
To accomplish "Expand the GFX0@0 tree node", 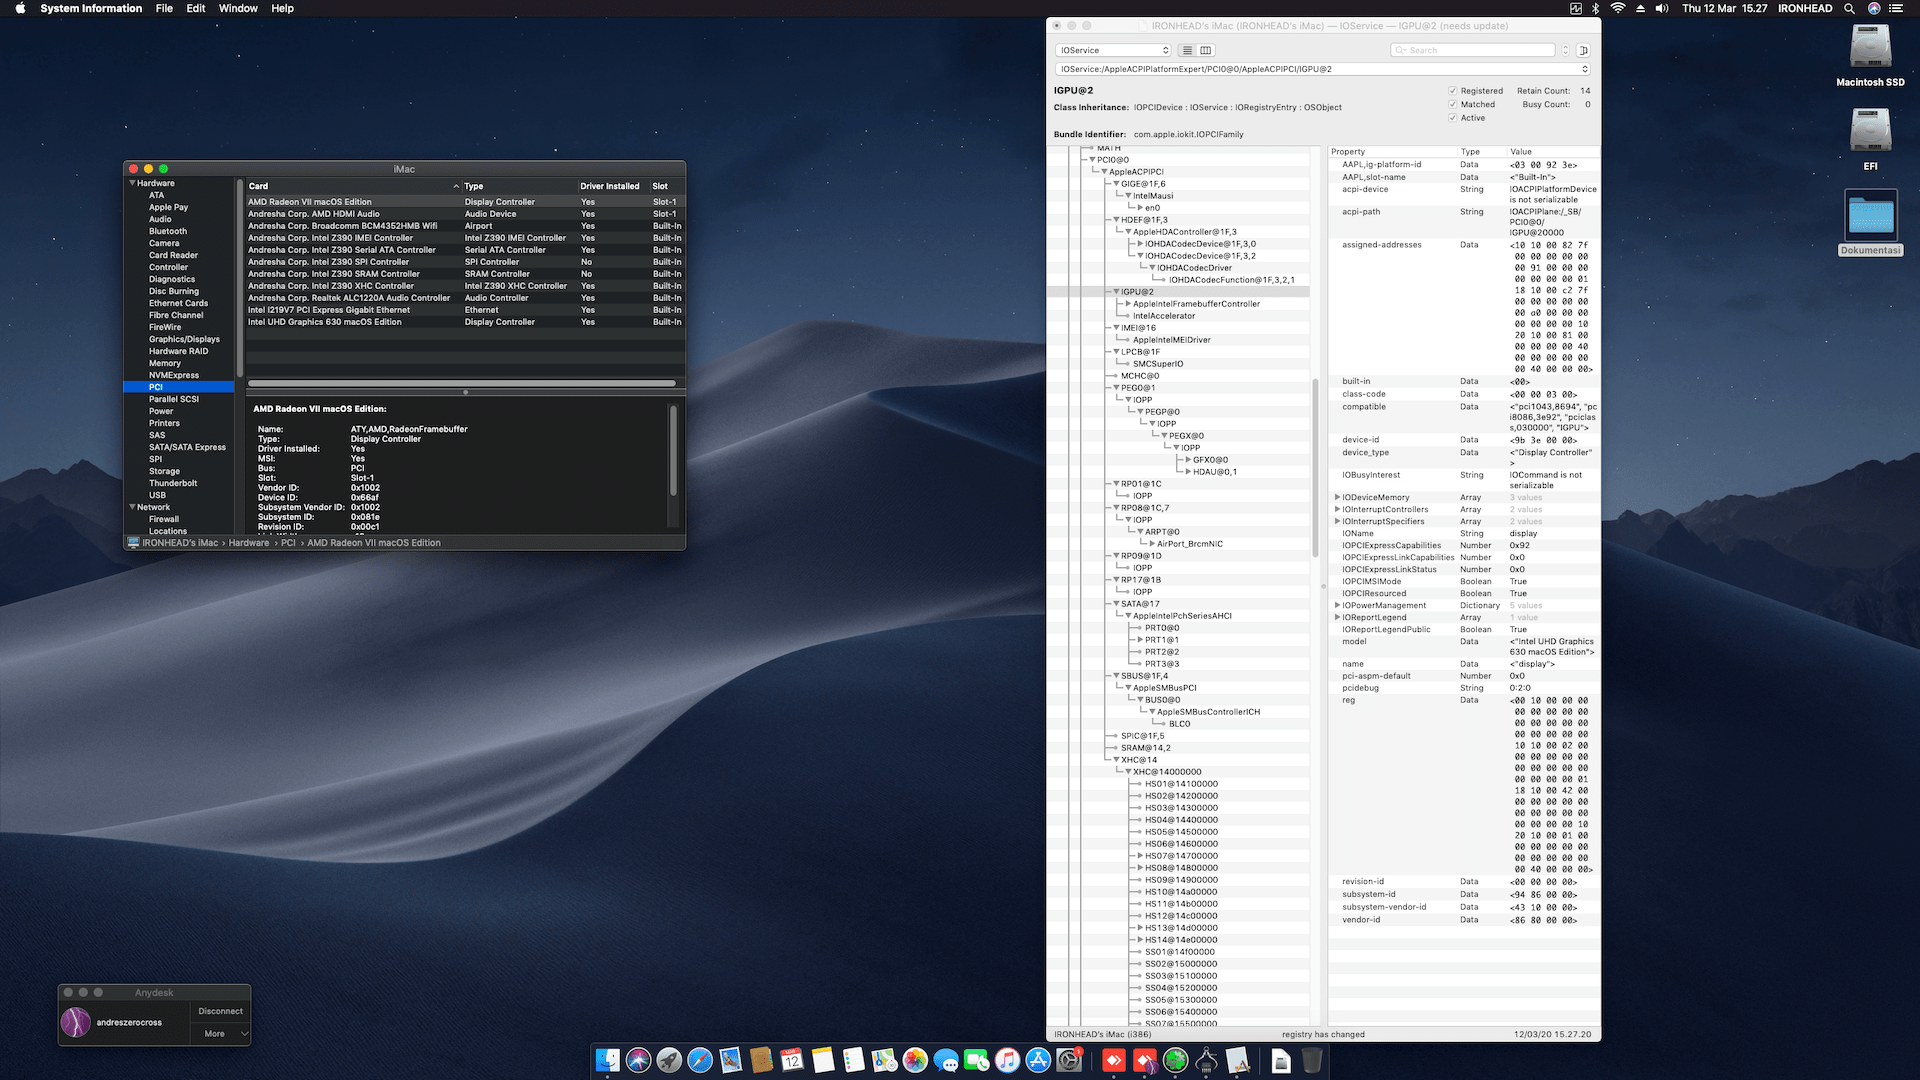I will [1188, 460].
